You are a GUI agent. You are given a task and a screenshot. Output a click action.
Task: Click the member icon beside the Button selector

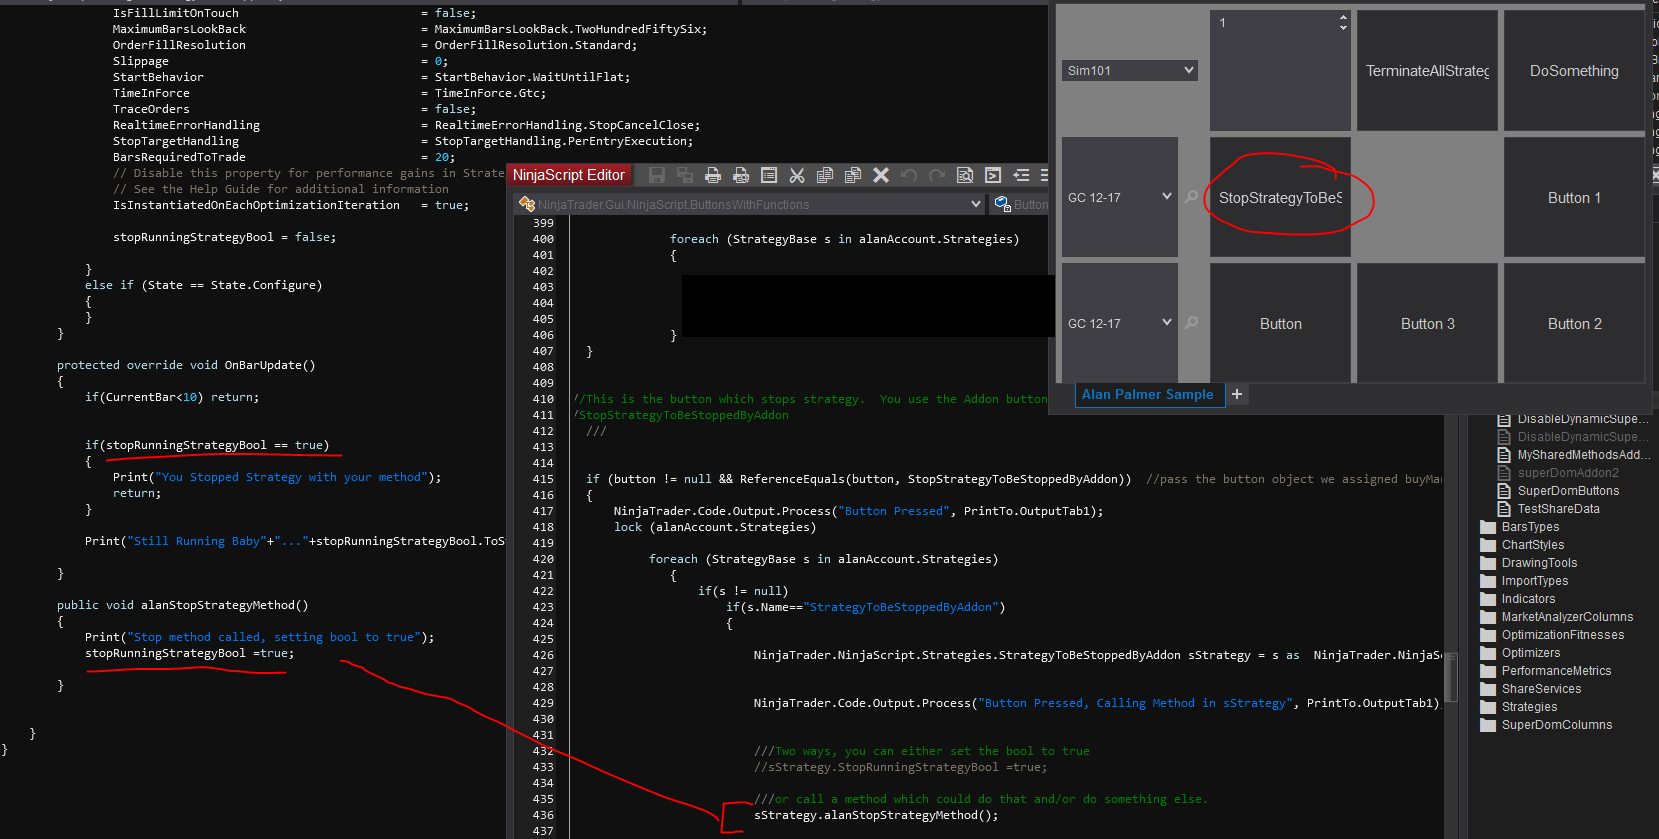[x=1002, y=204]
